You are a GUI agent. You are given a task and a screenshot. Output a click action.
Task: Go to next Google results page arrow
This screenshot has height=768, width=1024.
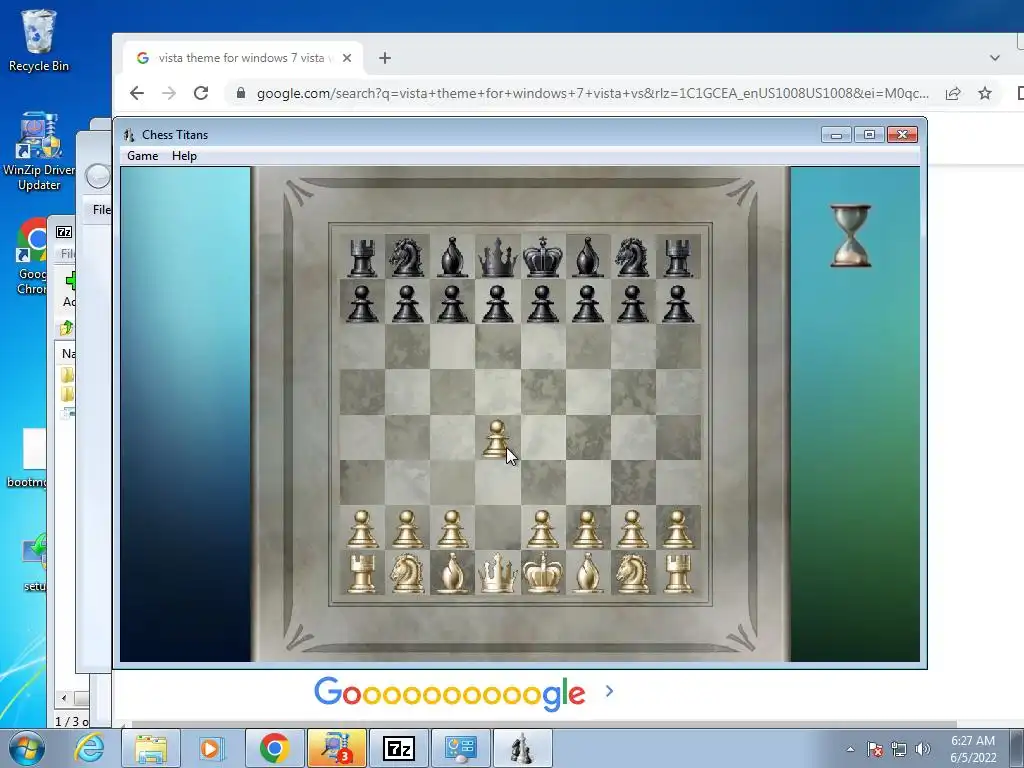609,691
